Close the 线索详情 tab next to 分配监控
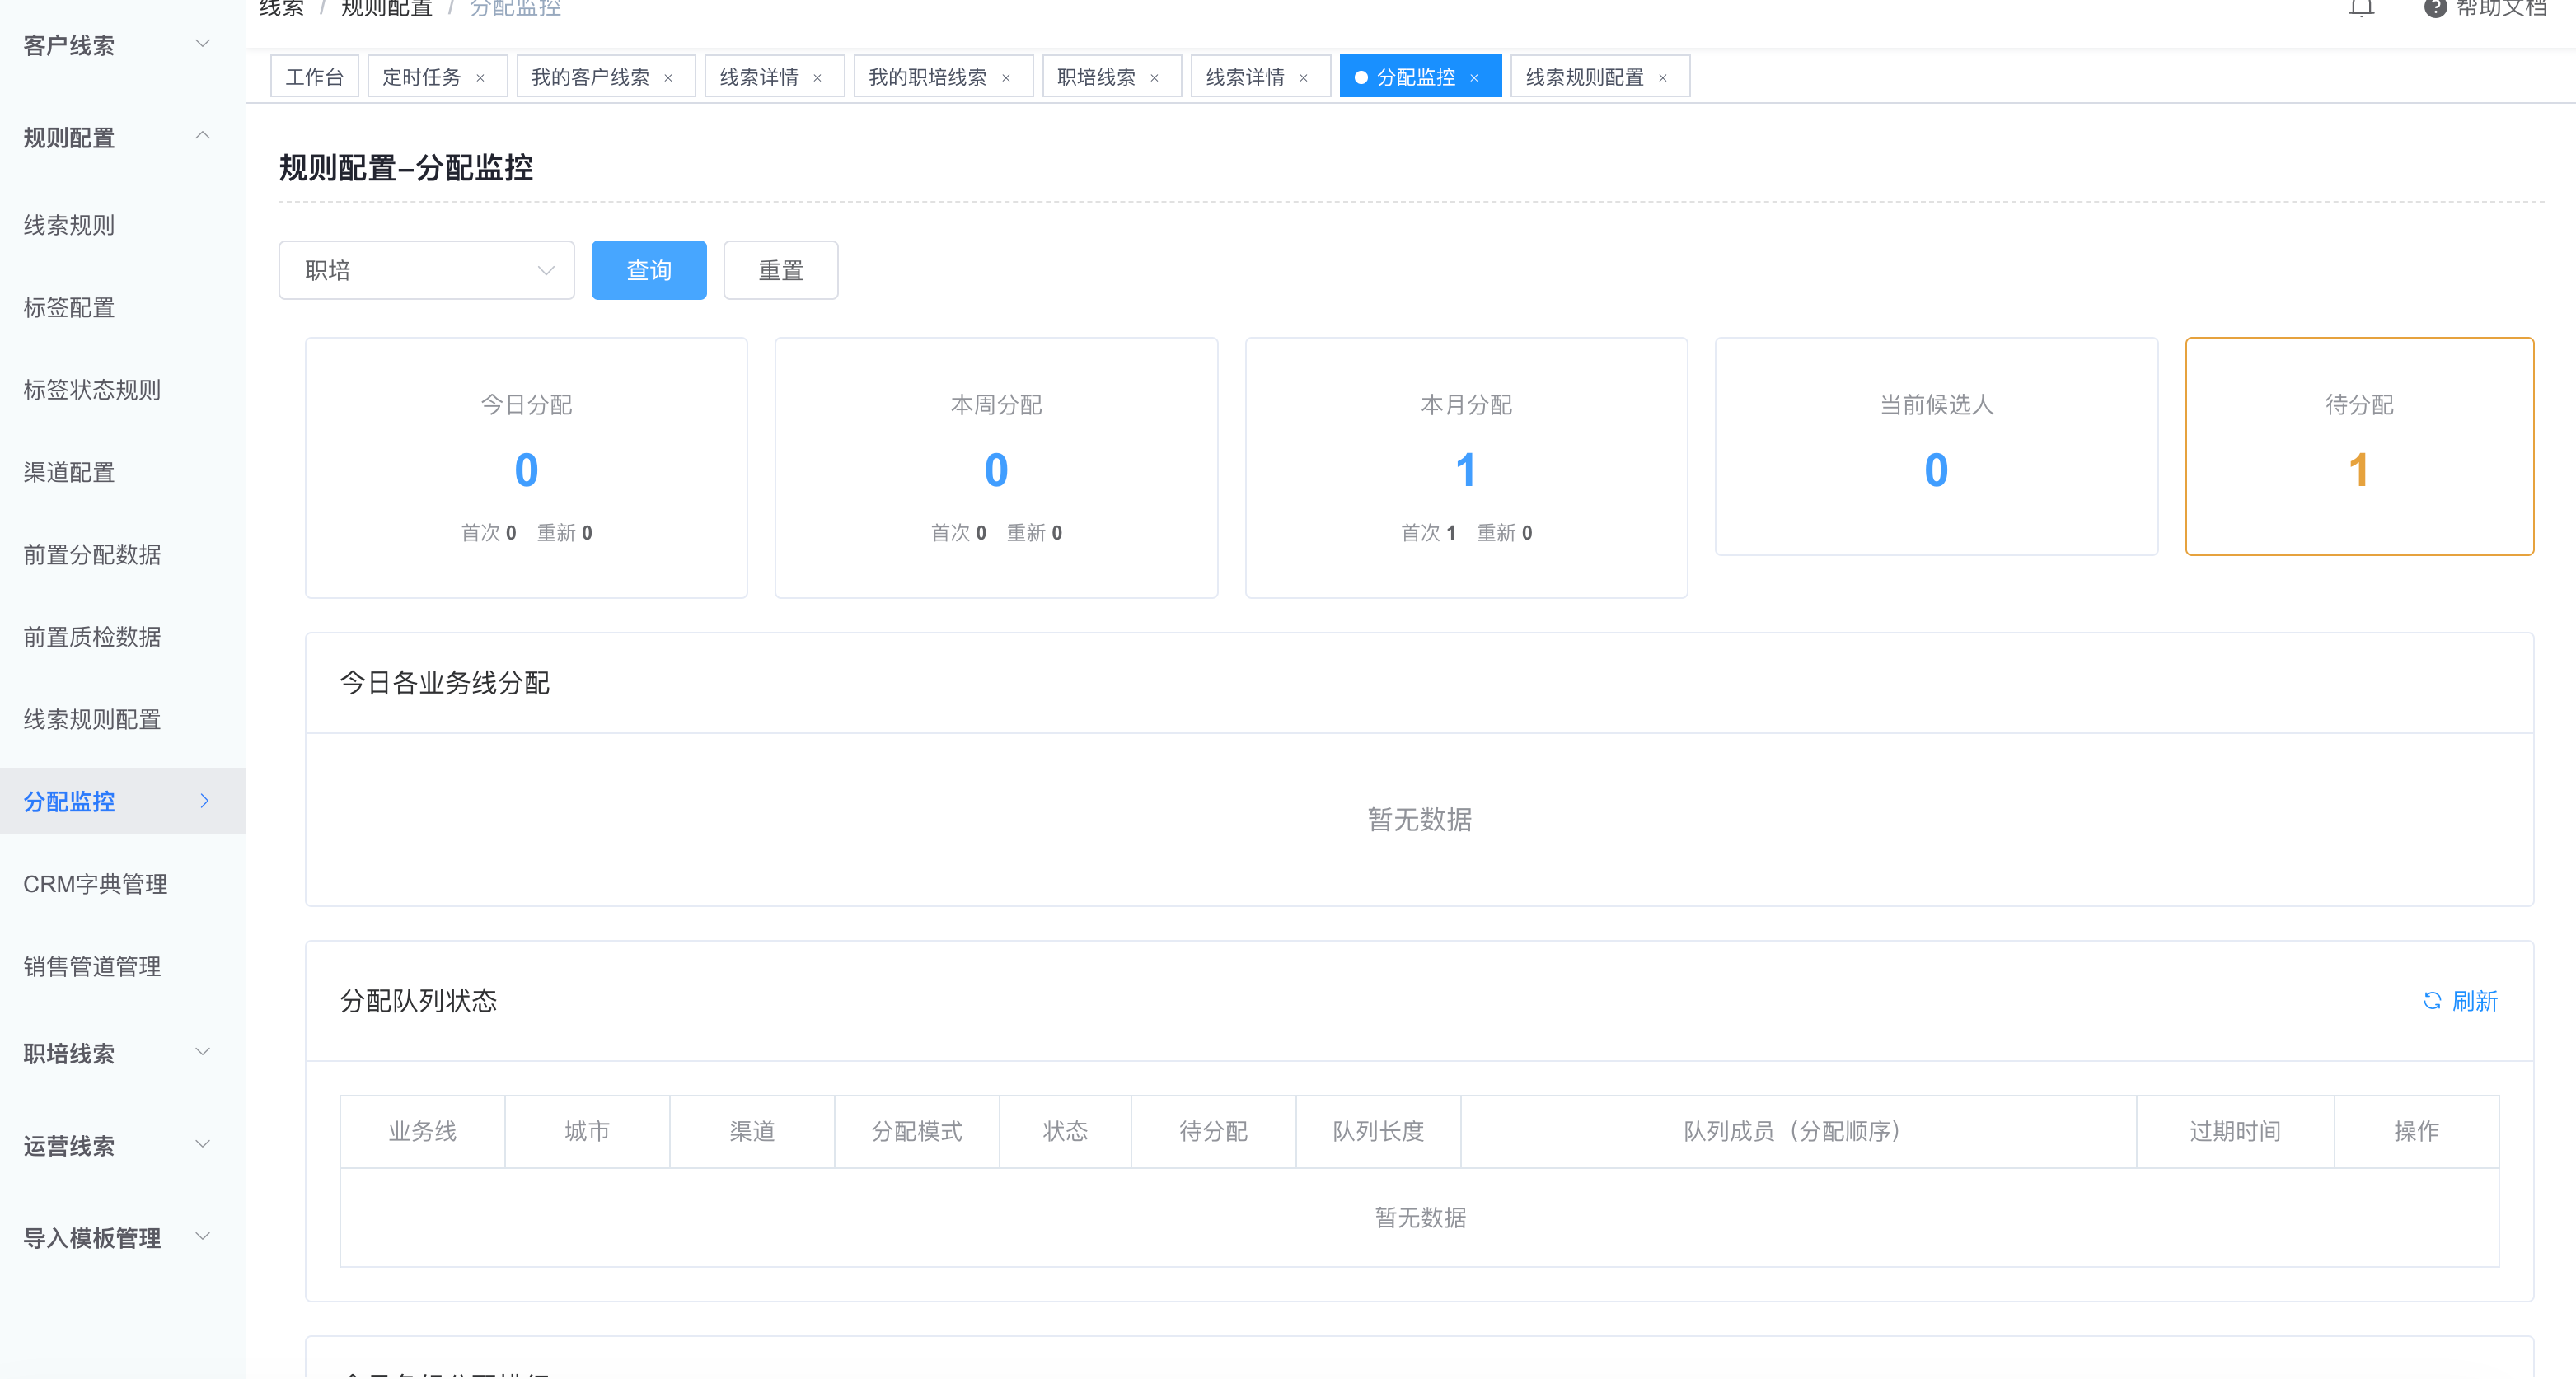The width and height of the screenshot is (2576, 1379). pos(1303,78)
